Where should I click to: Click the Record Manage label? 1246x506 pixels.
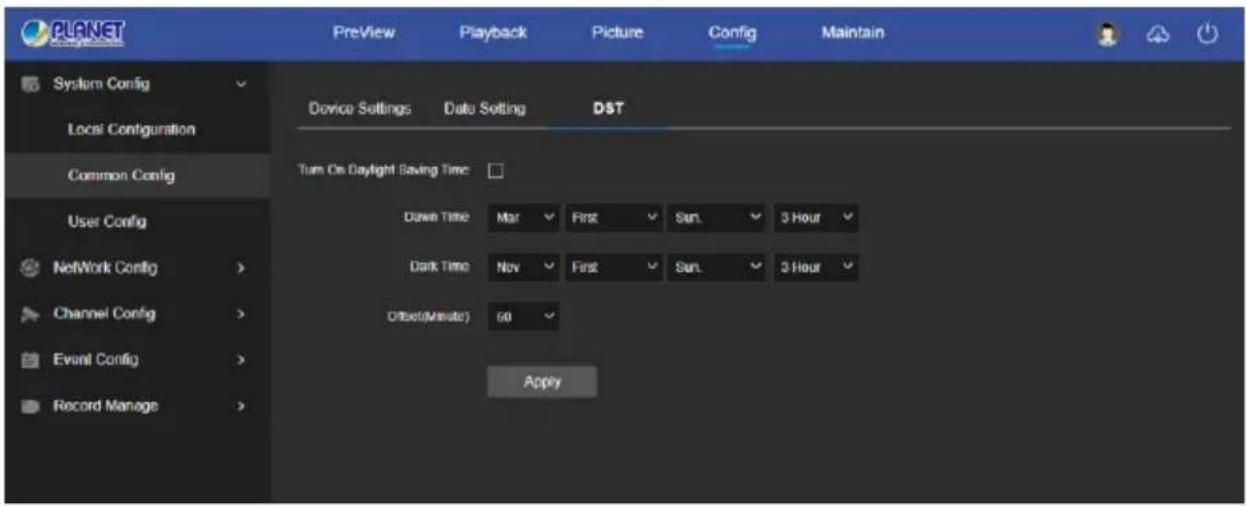(x=105, y=406)
